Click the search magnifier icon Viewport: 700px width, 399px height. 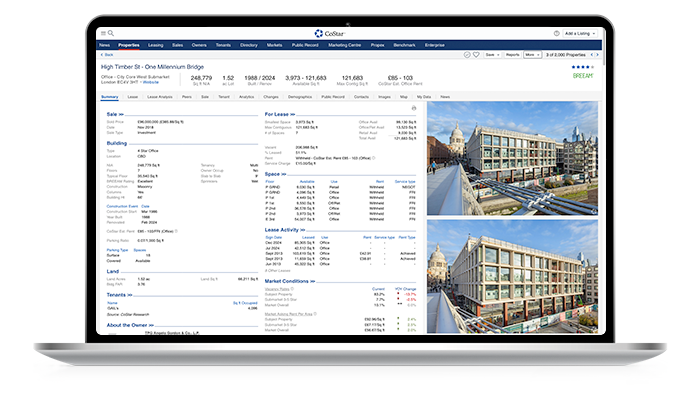click(x=111, y=33)
